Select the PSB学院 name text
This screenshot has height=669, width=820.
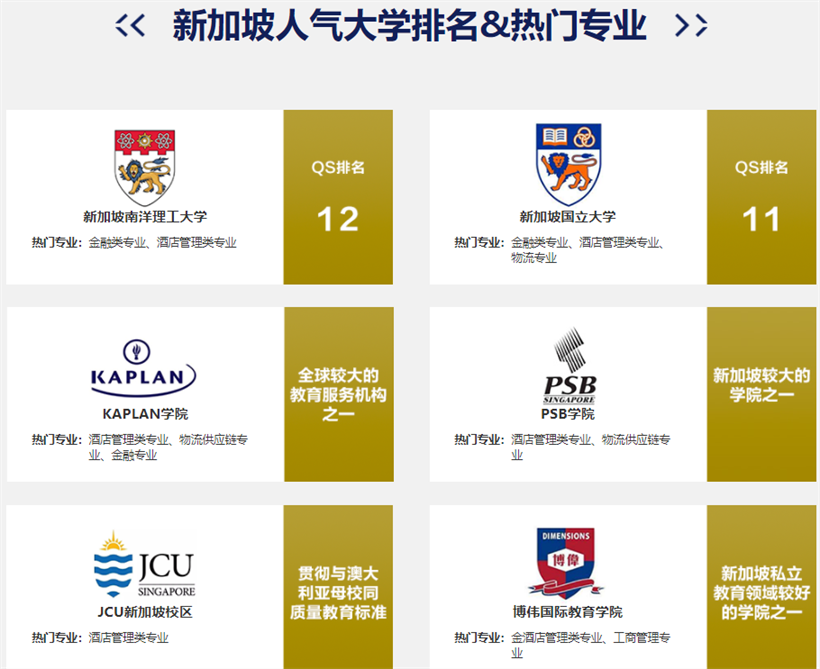click(568, 414)
